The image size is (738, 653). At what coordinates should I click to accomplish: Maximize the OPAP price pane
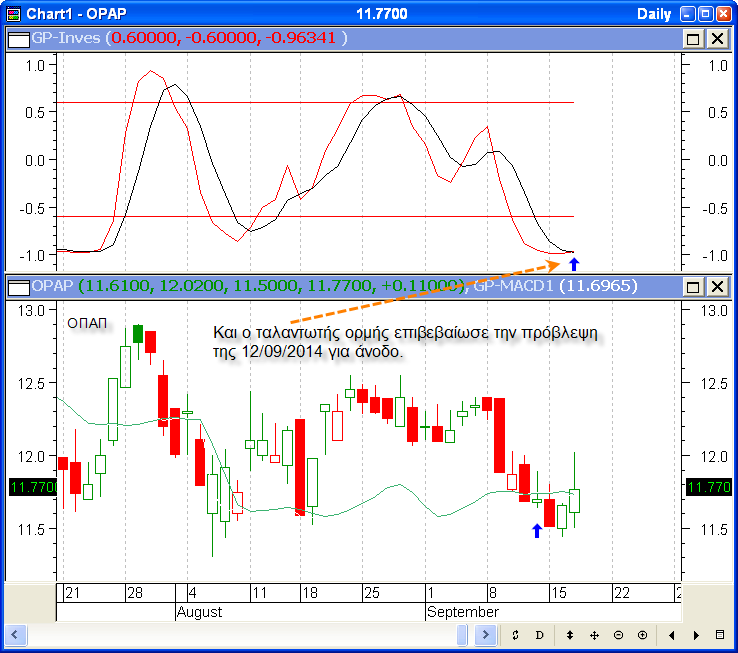pos(693,287)
